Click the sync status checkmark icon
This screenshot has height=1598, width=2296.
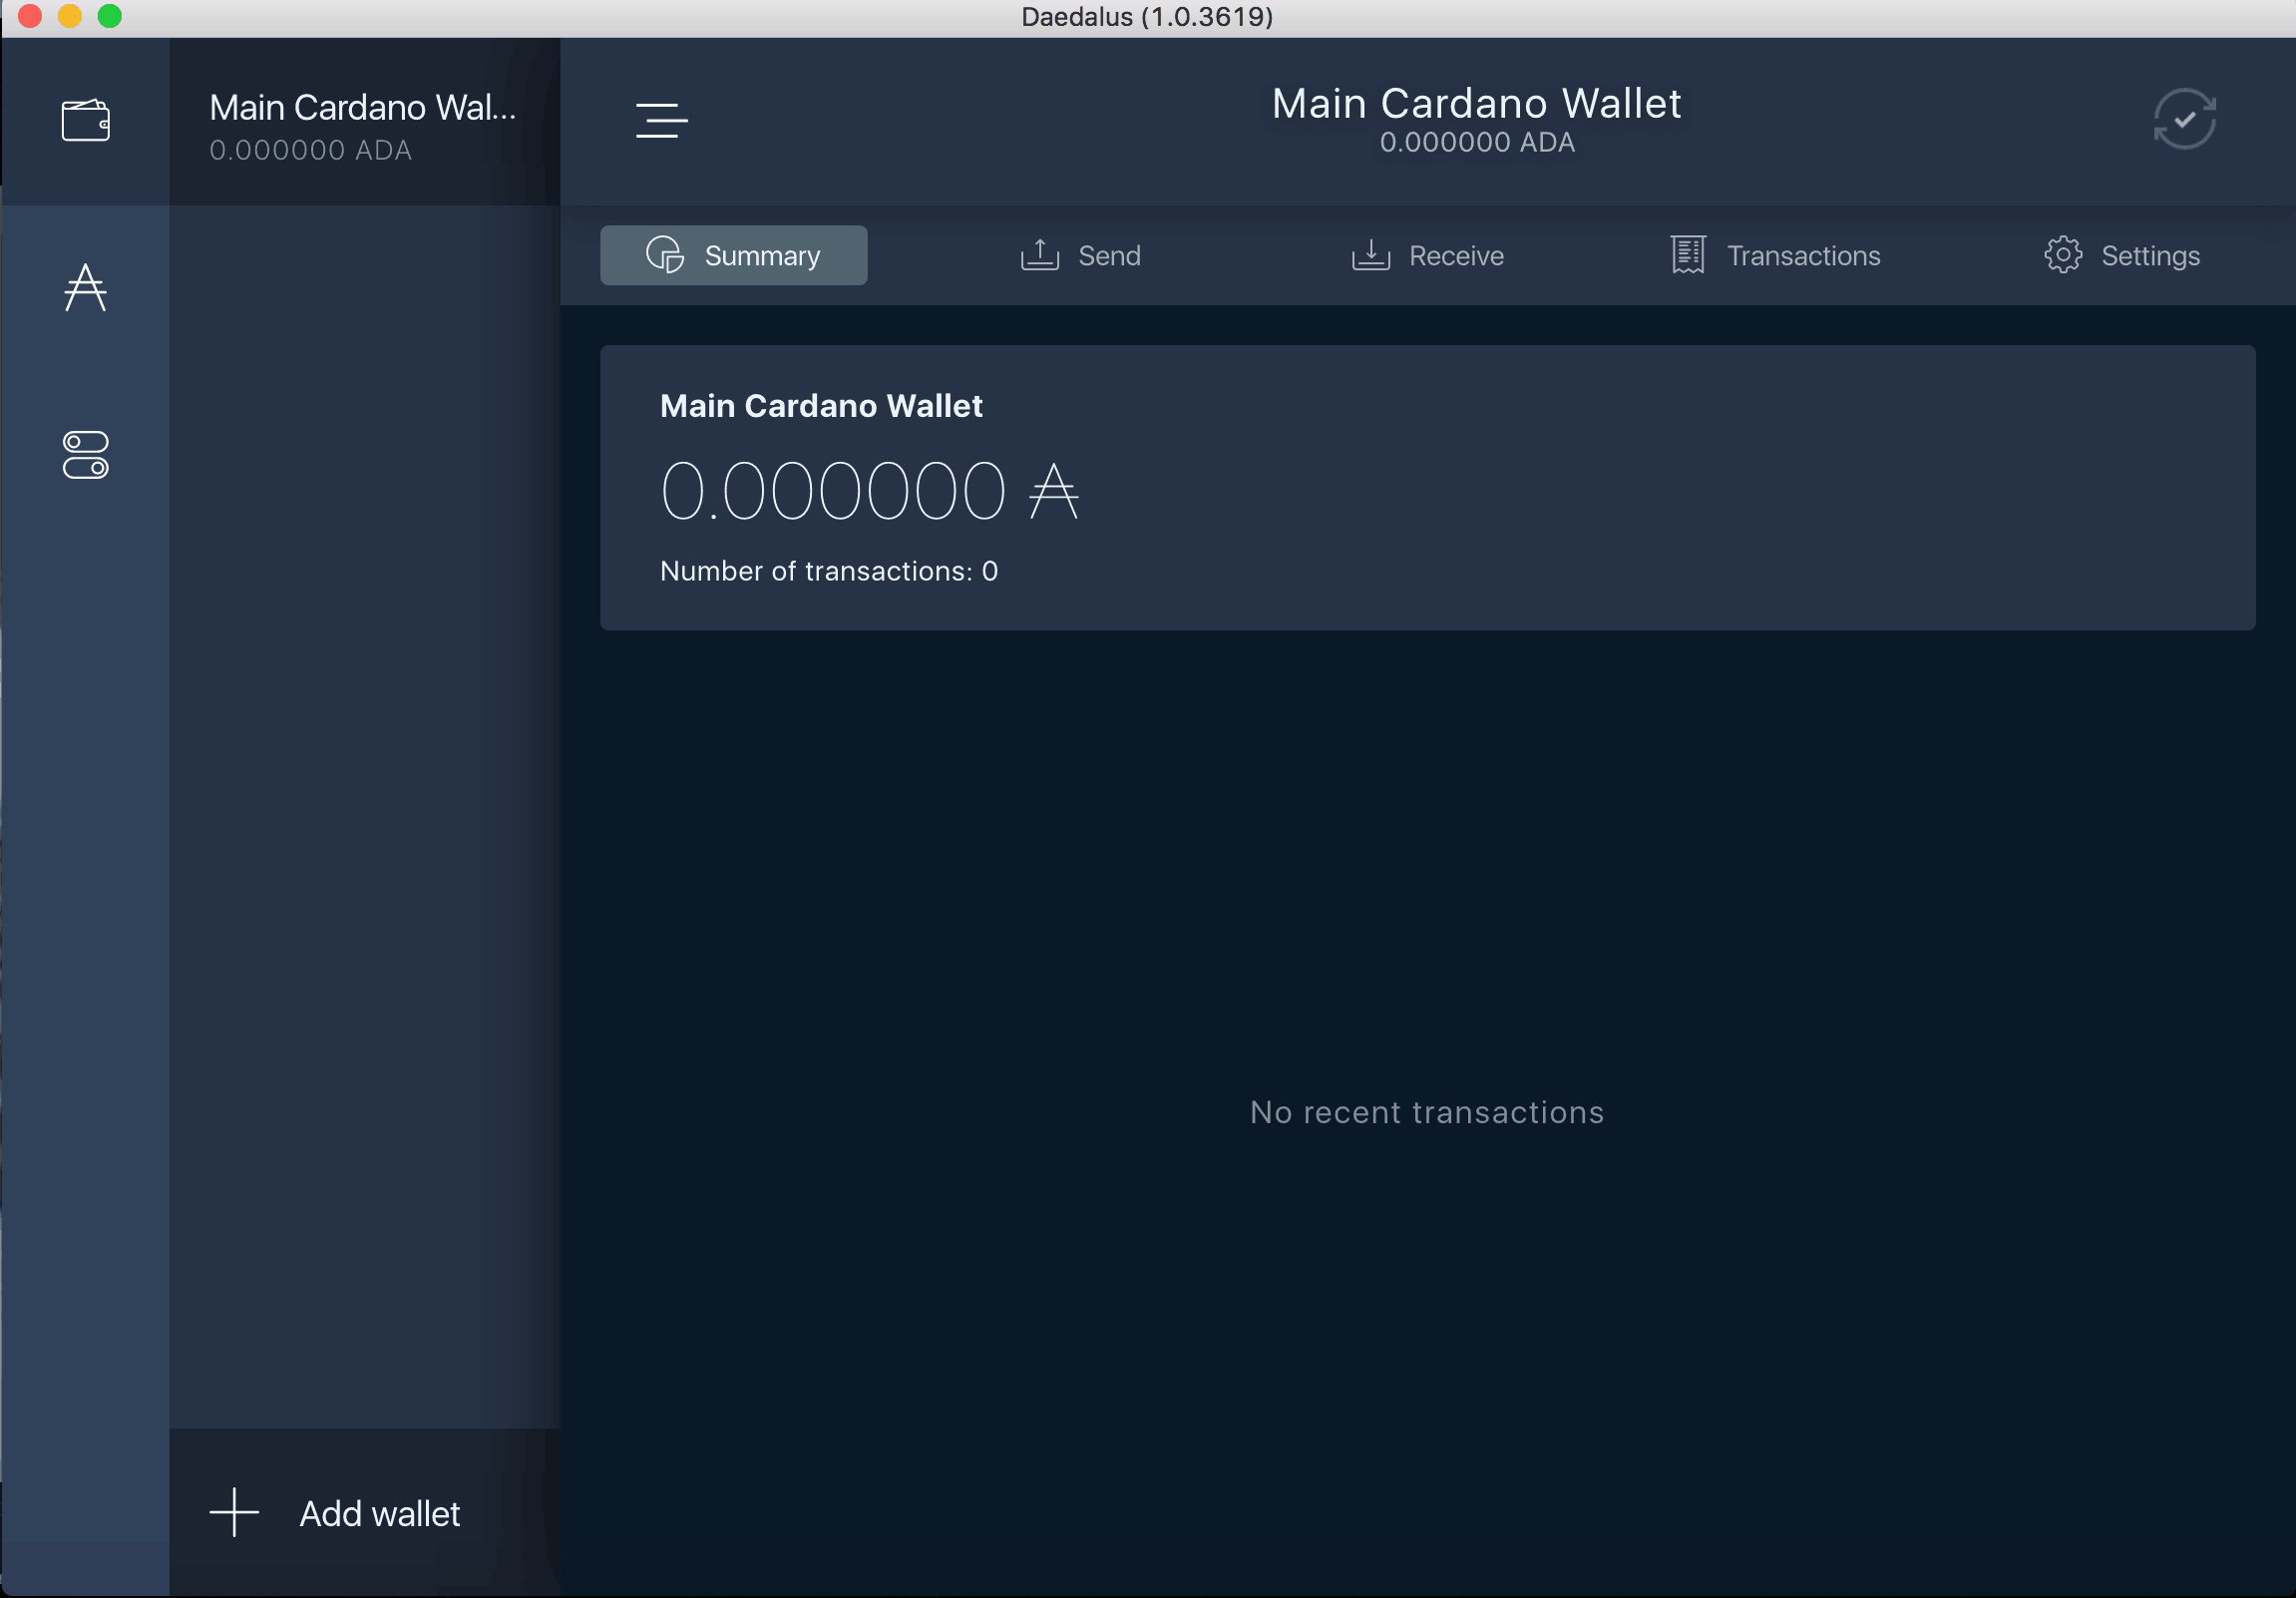coord(2184,119)
